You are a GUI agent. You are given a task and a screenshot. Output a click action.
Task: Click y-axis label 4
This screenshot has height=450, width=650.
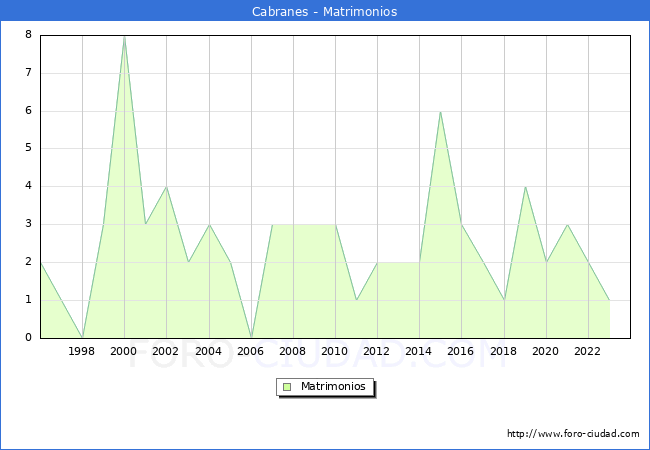28,186
